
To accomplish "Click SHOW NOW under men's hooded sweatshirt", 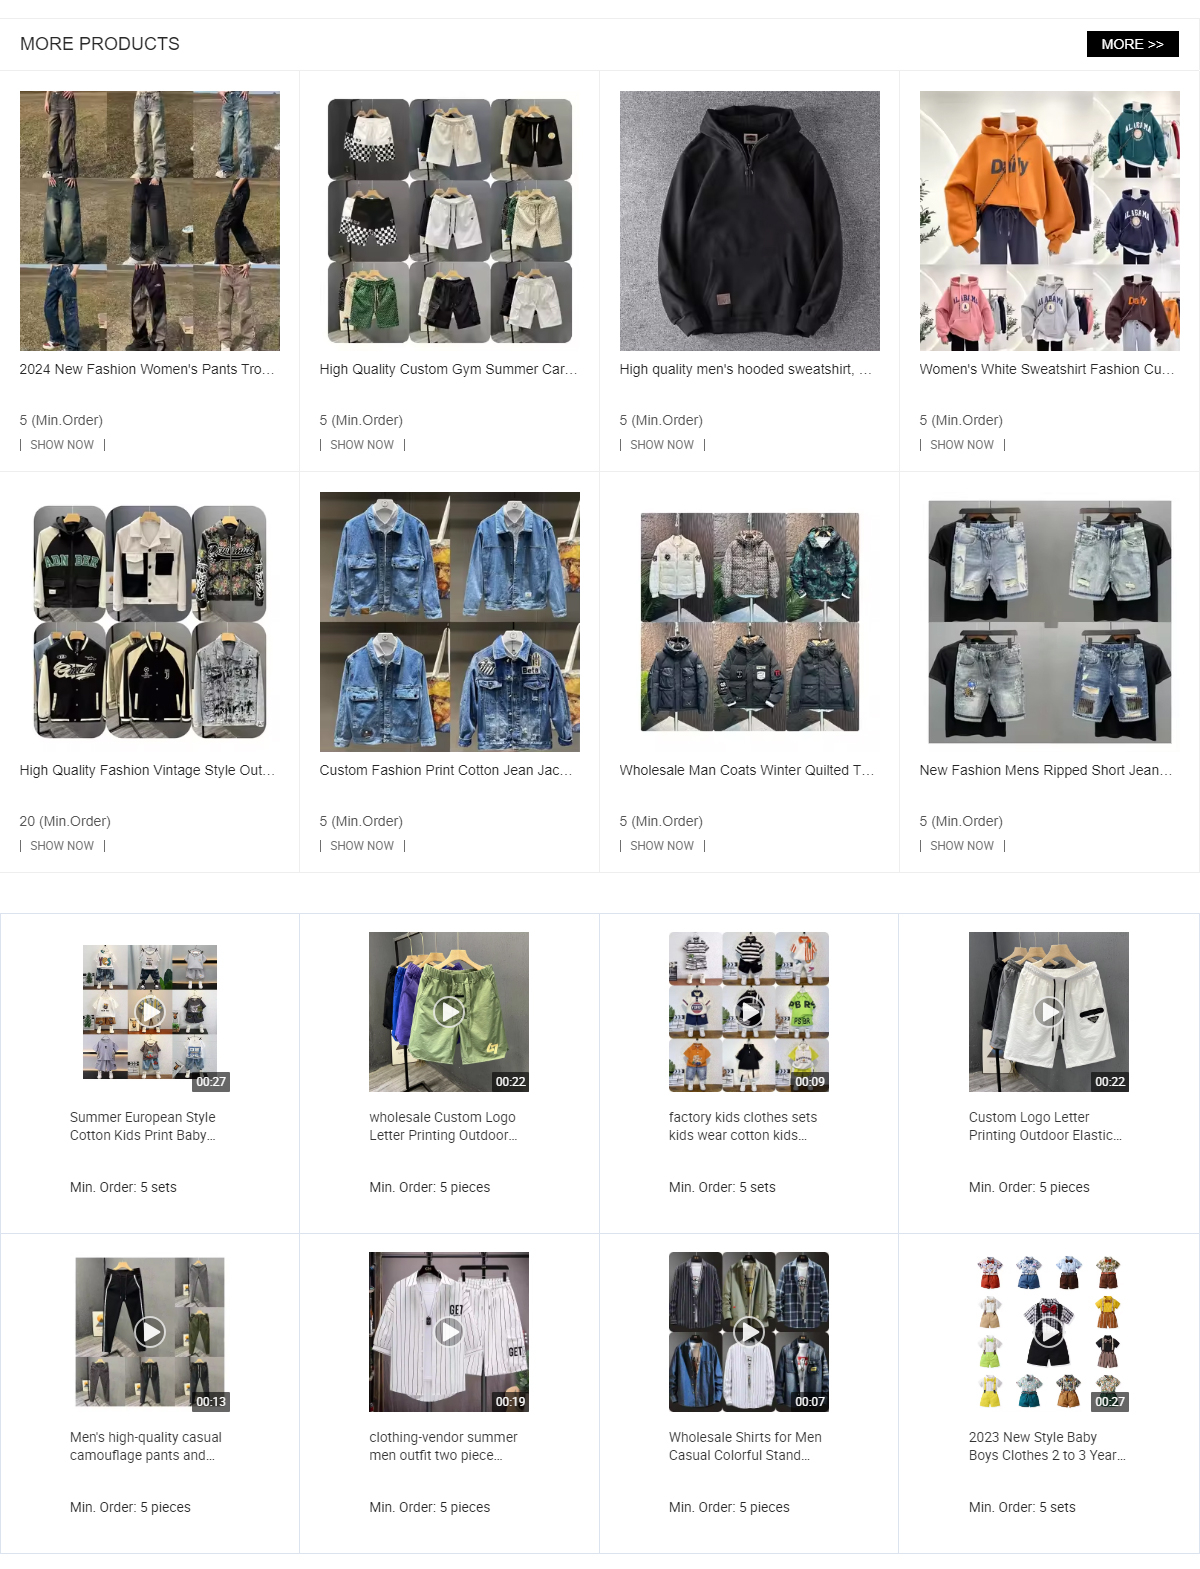I will coord(662,445).
